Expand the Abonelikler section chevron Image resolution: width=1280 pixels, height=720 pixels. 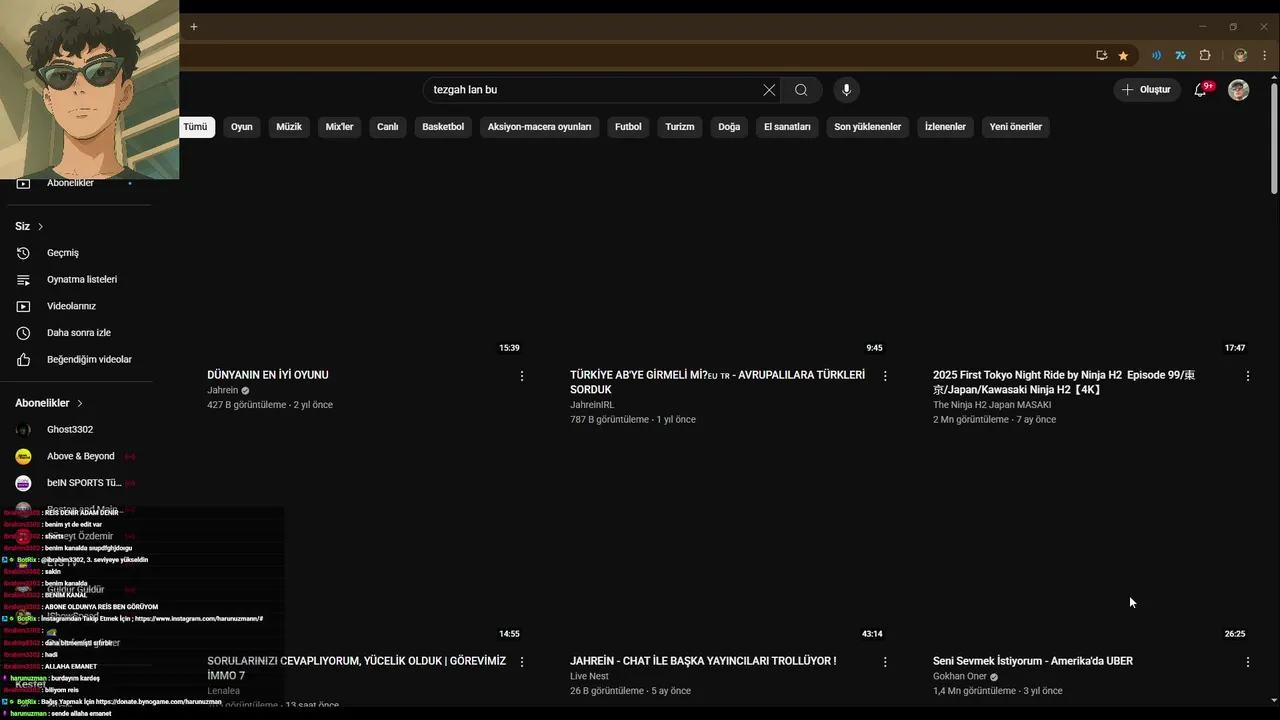80,403
